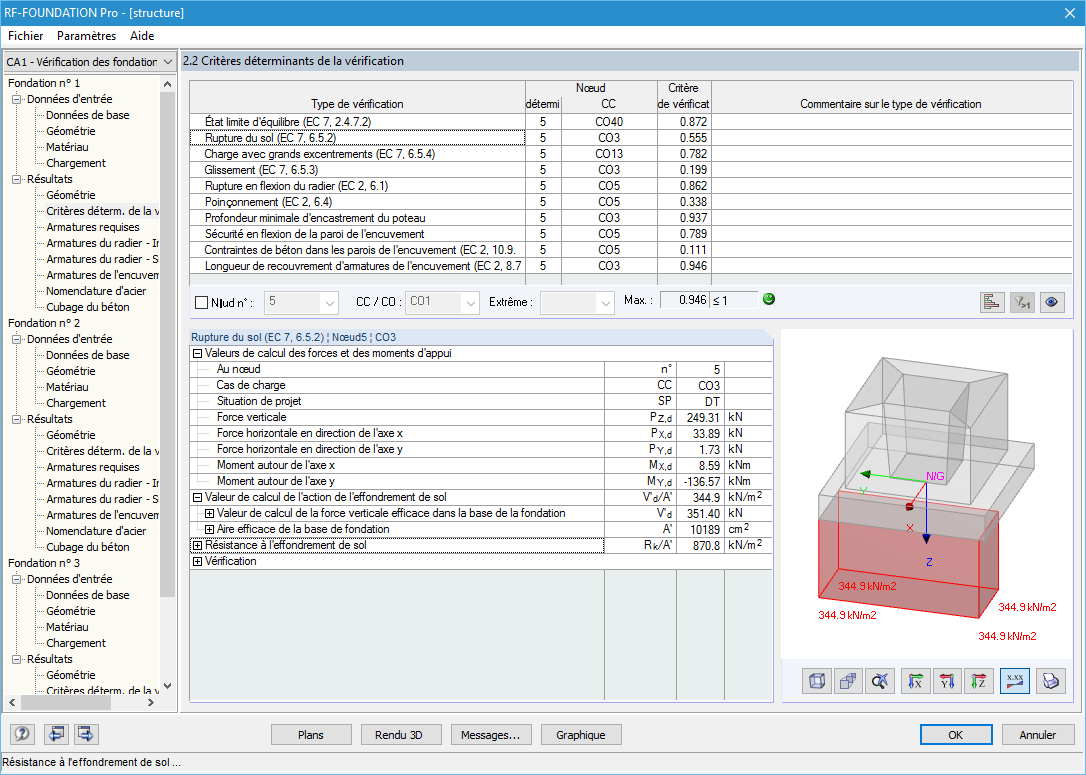Click the funnel filter >1 icon
This screenshot has height=775, width=1086.
pos(1022,302)
